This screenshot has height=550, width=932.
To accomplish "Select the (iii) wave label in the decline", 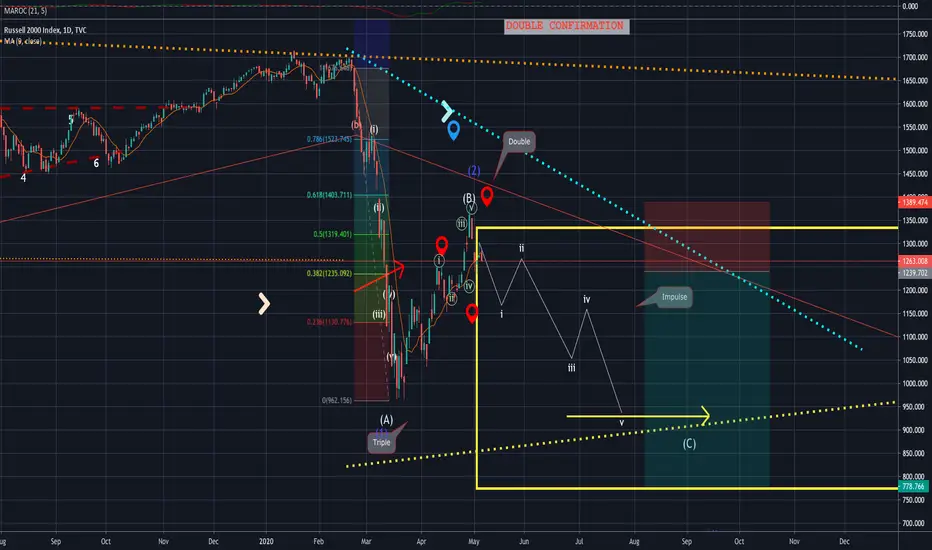I will pyautogui.click(x=379, y=315).
